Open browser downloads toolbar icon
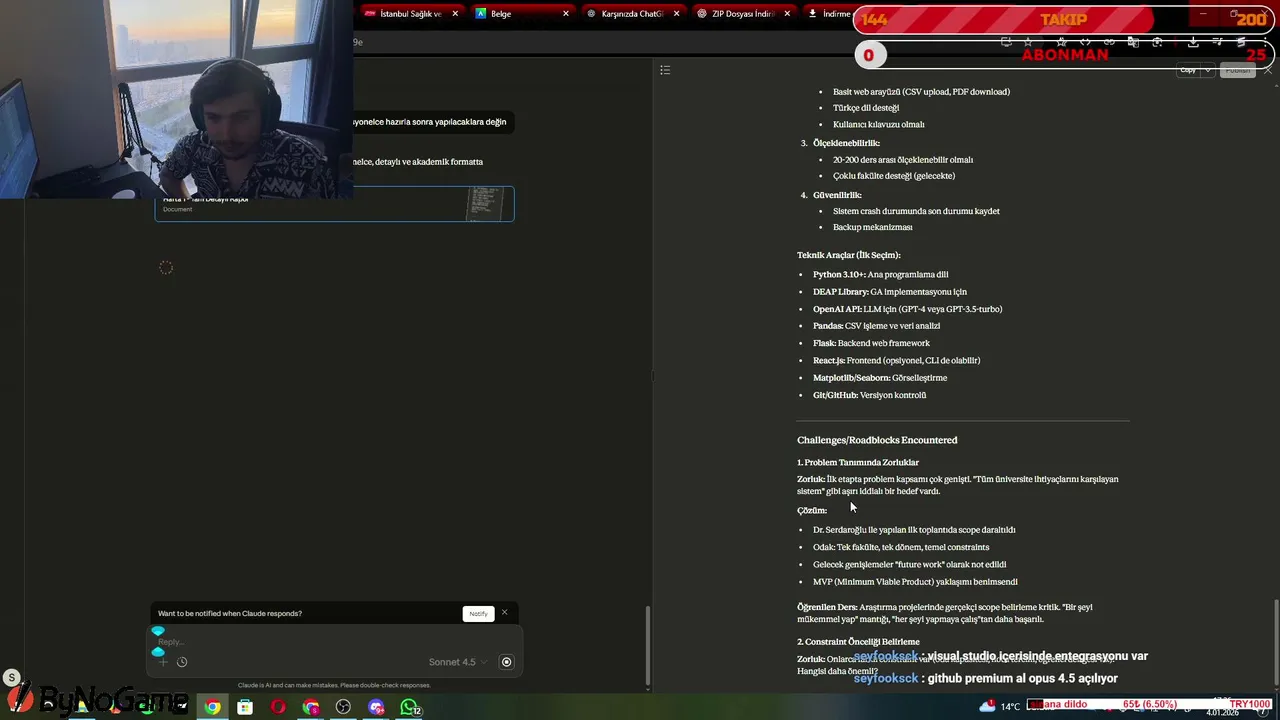Screen dimensions: 1280x720 pos(1193,42)
